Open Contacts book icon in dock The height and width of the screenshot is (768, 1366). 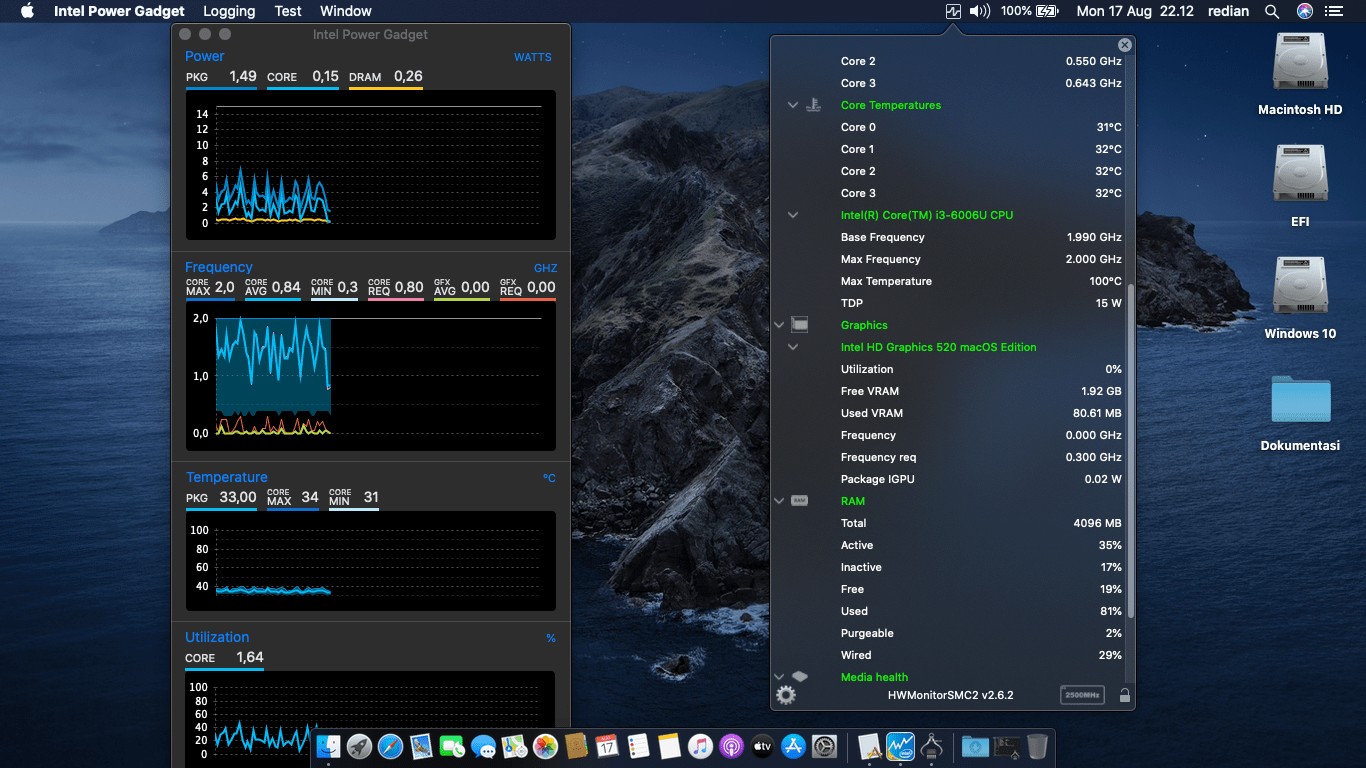pos(576,746)
